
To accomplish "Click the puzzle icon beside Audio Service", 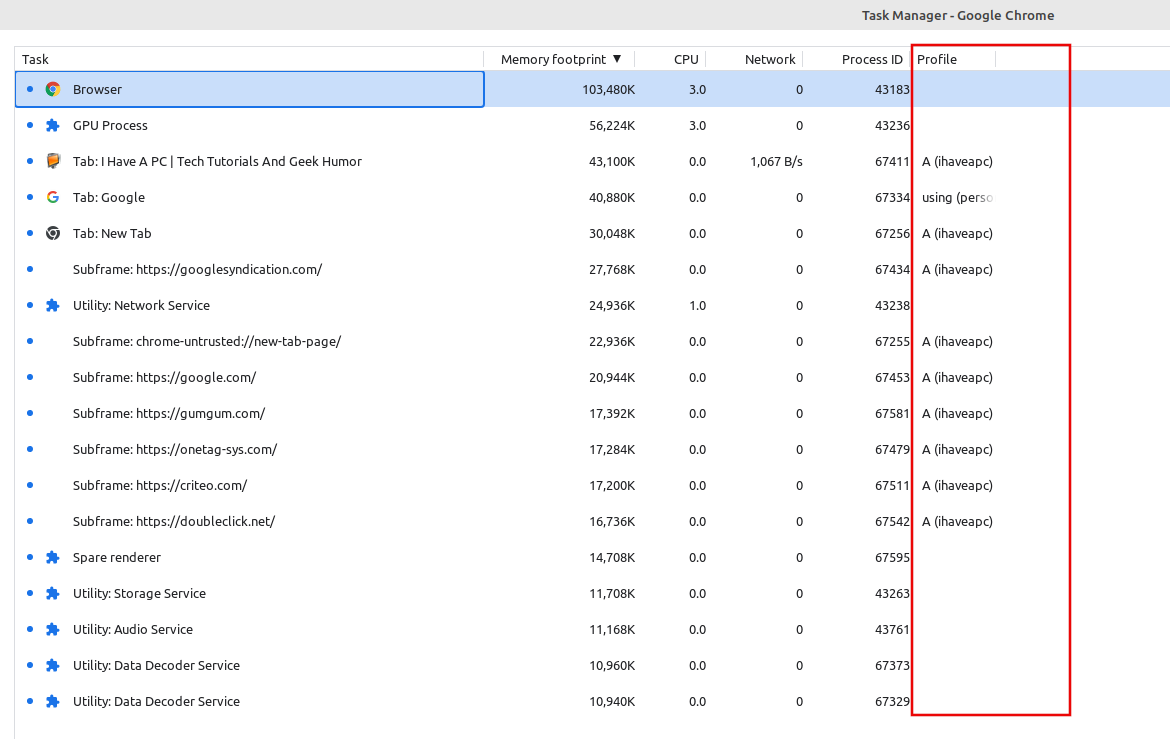I will pyautogui.click(x=53, y=629).
